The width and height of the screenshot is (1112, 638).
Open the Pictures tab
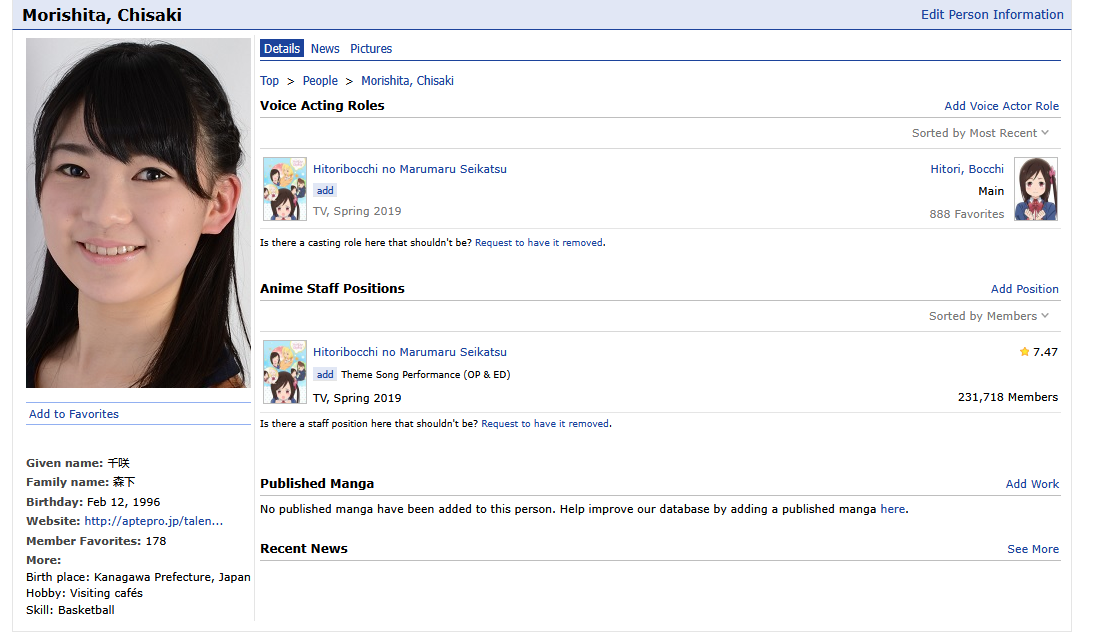(x=371, y=48)
